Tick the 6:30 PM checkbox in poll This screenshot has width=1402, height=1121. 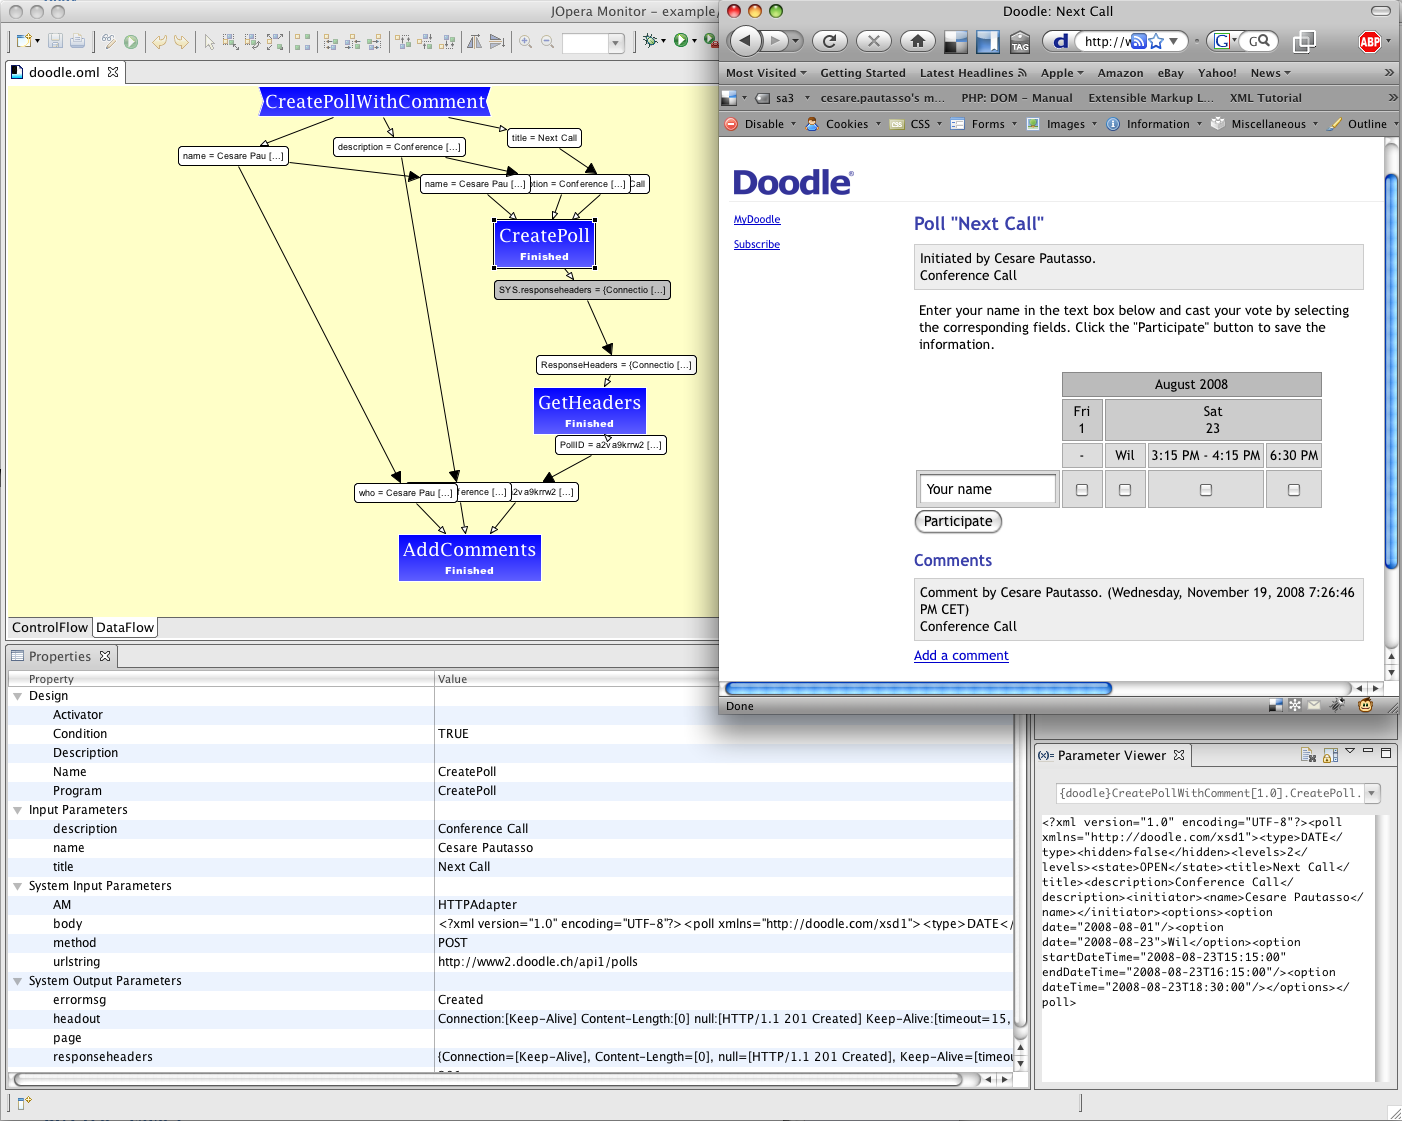point(1294,490)
